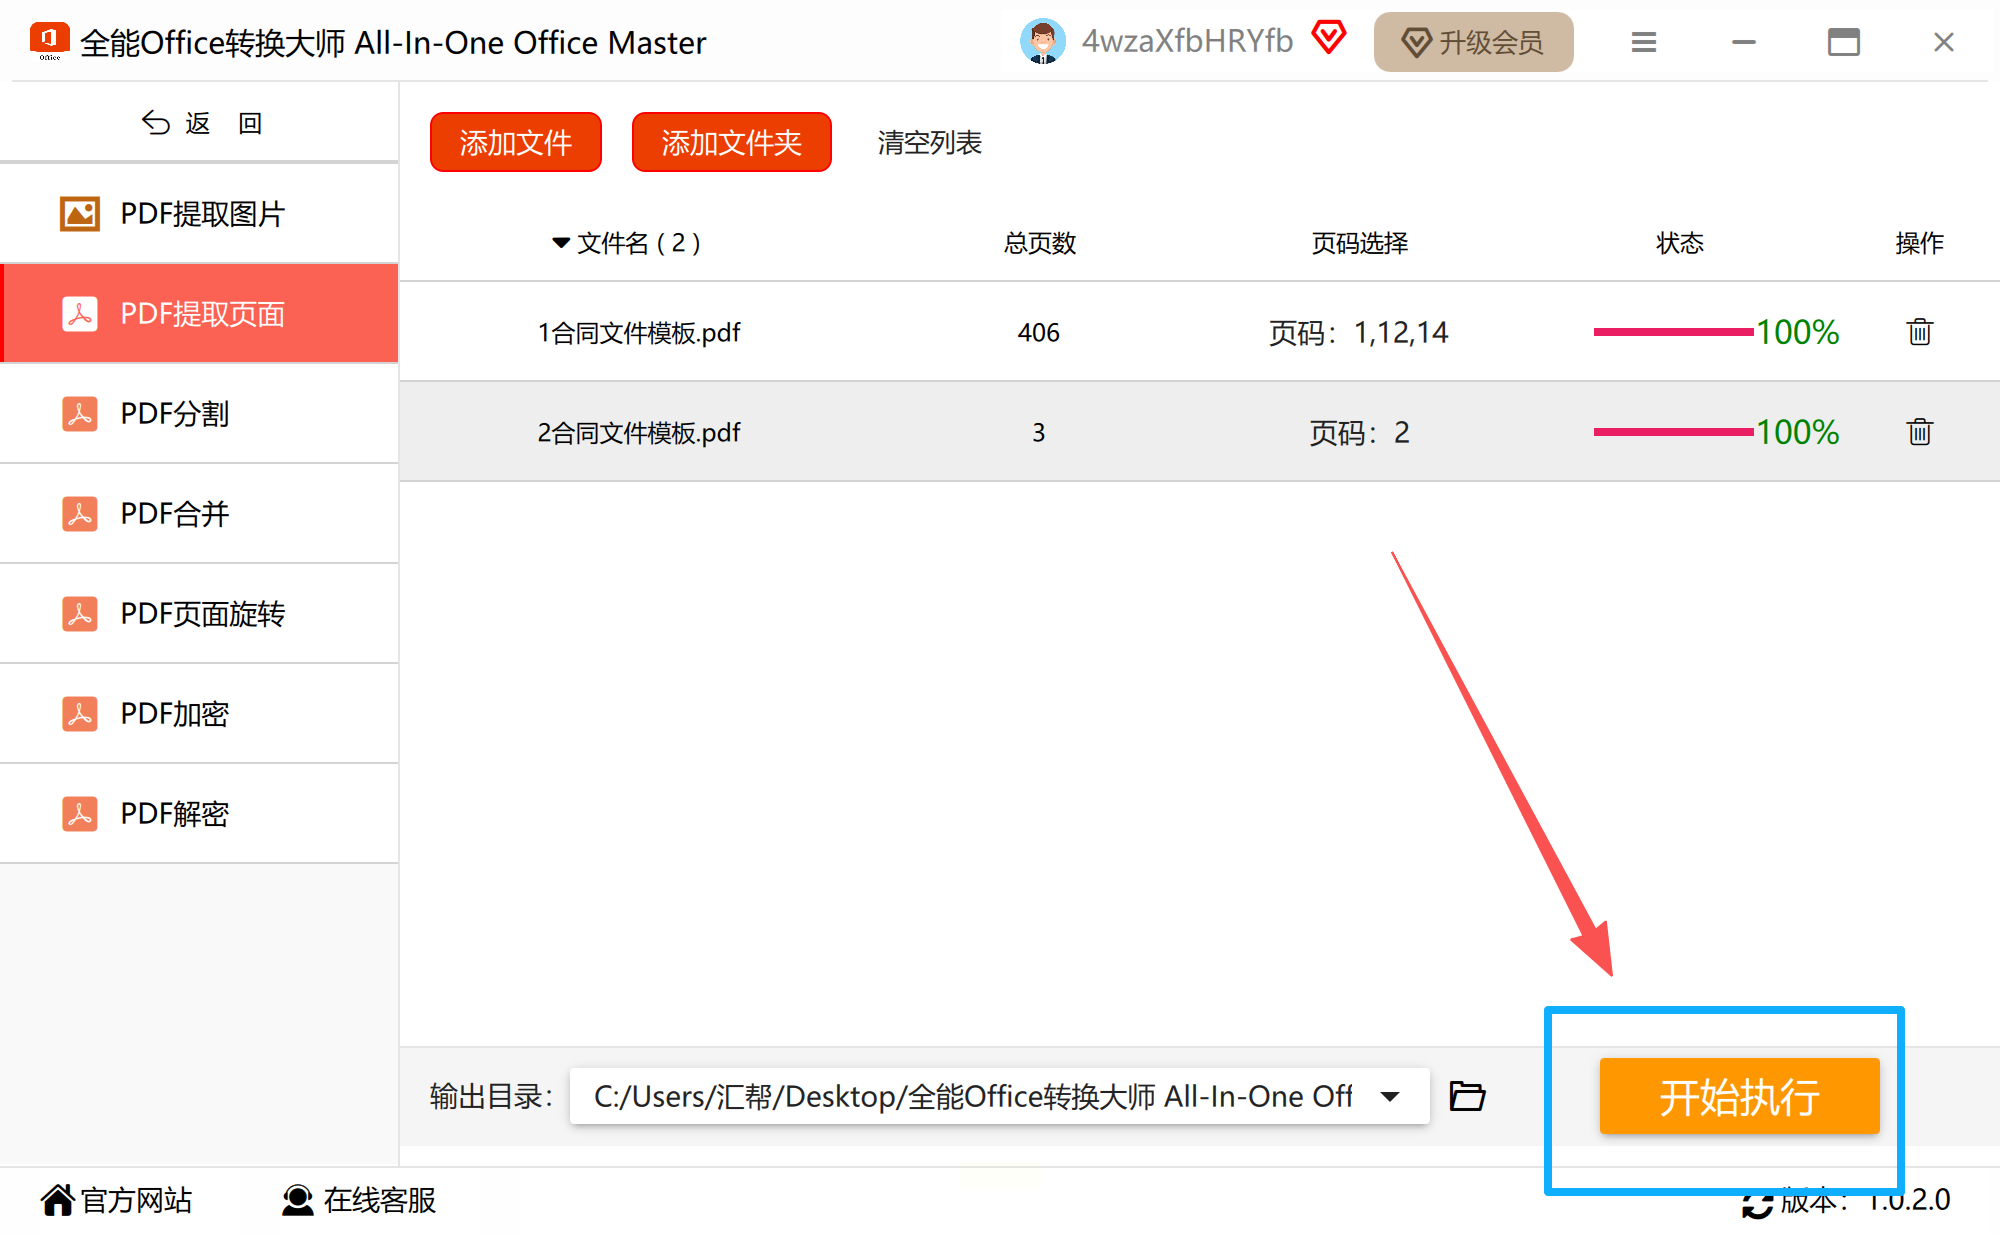The width and height of the screenshot is (2000, 1234).
Task: Open the hamburger menu icon
Action: [x=1644, y=42]
